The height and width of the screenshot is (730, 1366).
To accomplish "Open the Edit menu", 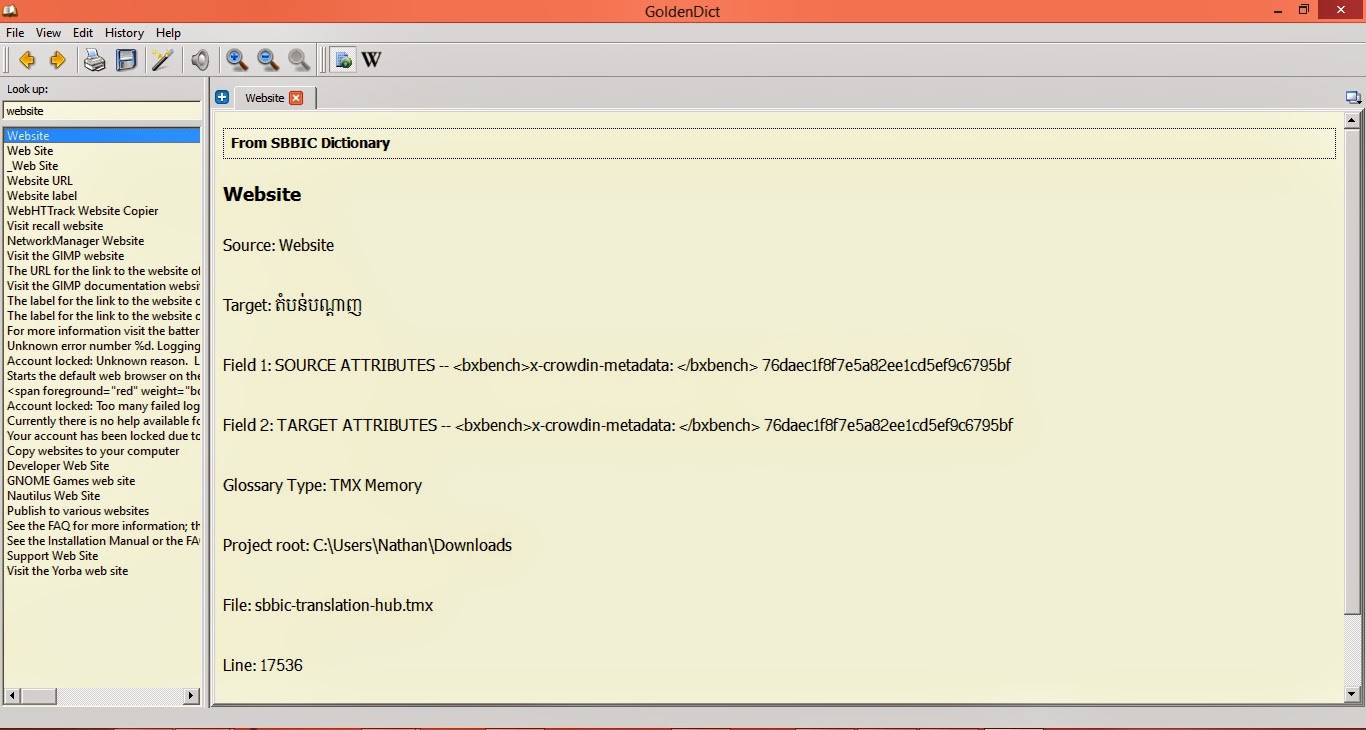I will click(83, 33).
